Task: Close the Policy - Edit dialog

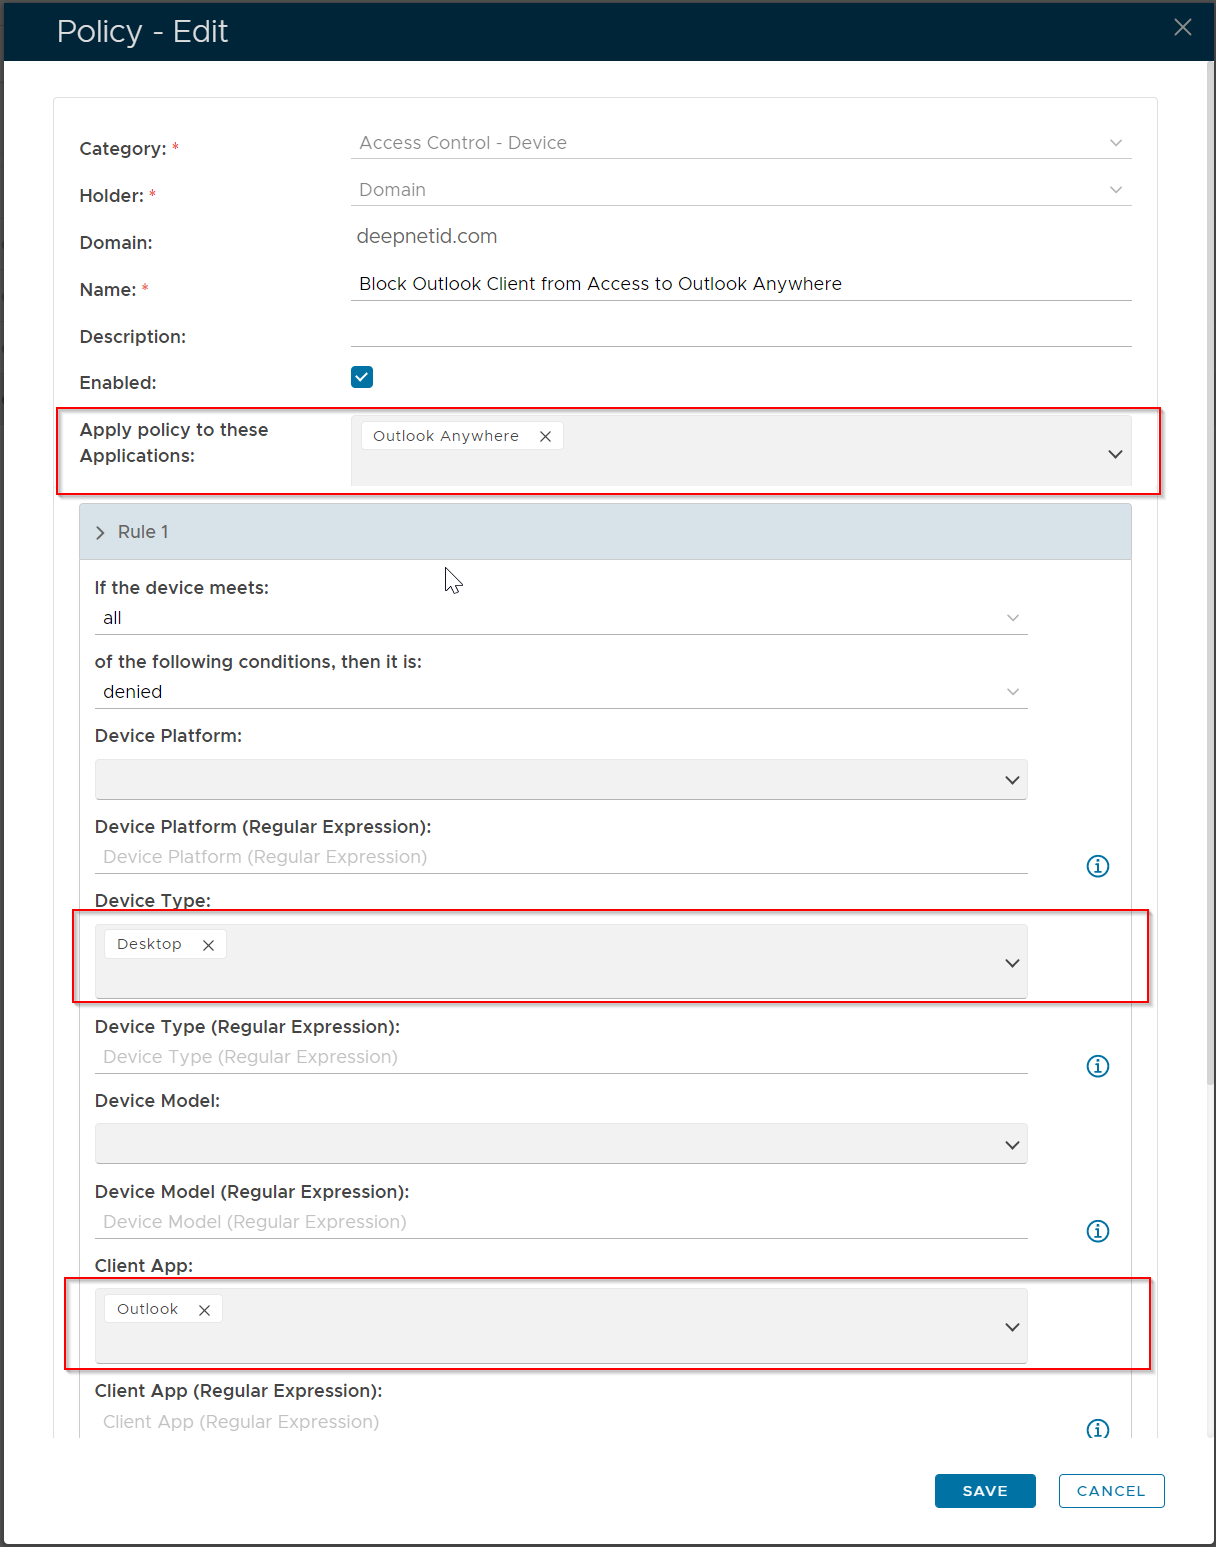Action: (1182, 28)
